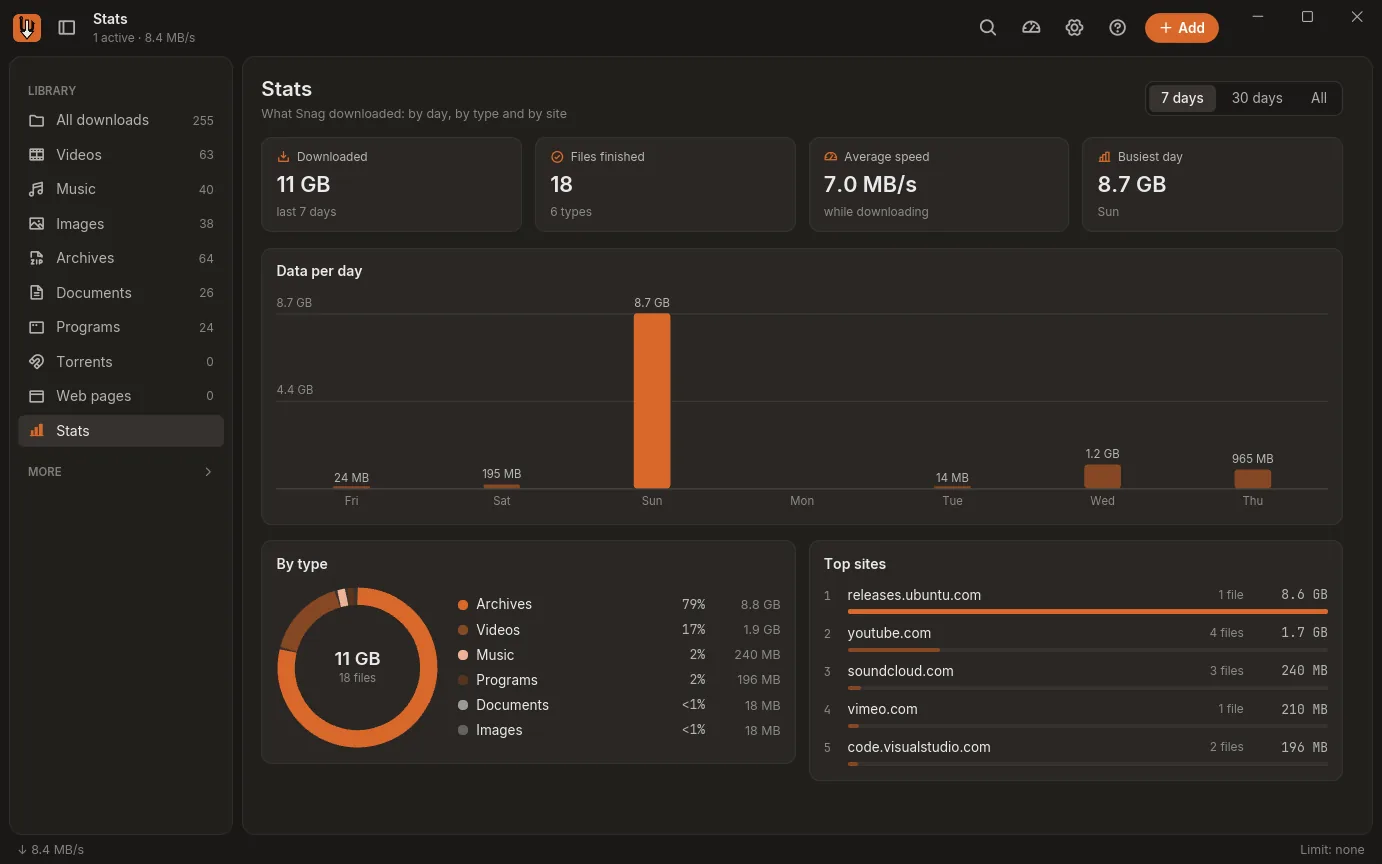This screenshot has width=1382, height=864.
Task: Select the Thu 965 MB bar
Action: (1253, 479)
